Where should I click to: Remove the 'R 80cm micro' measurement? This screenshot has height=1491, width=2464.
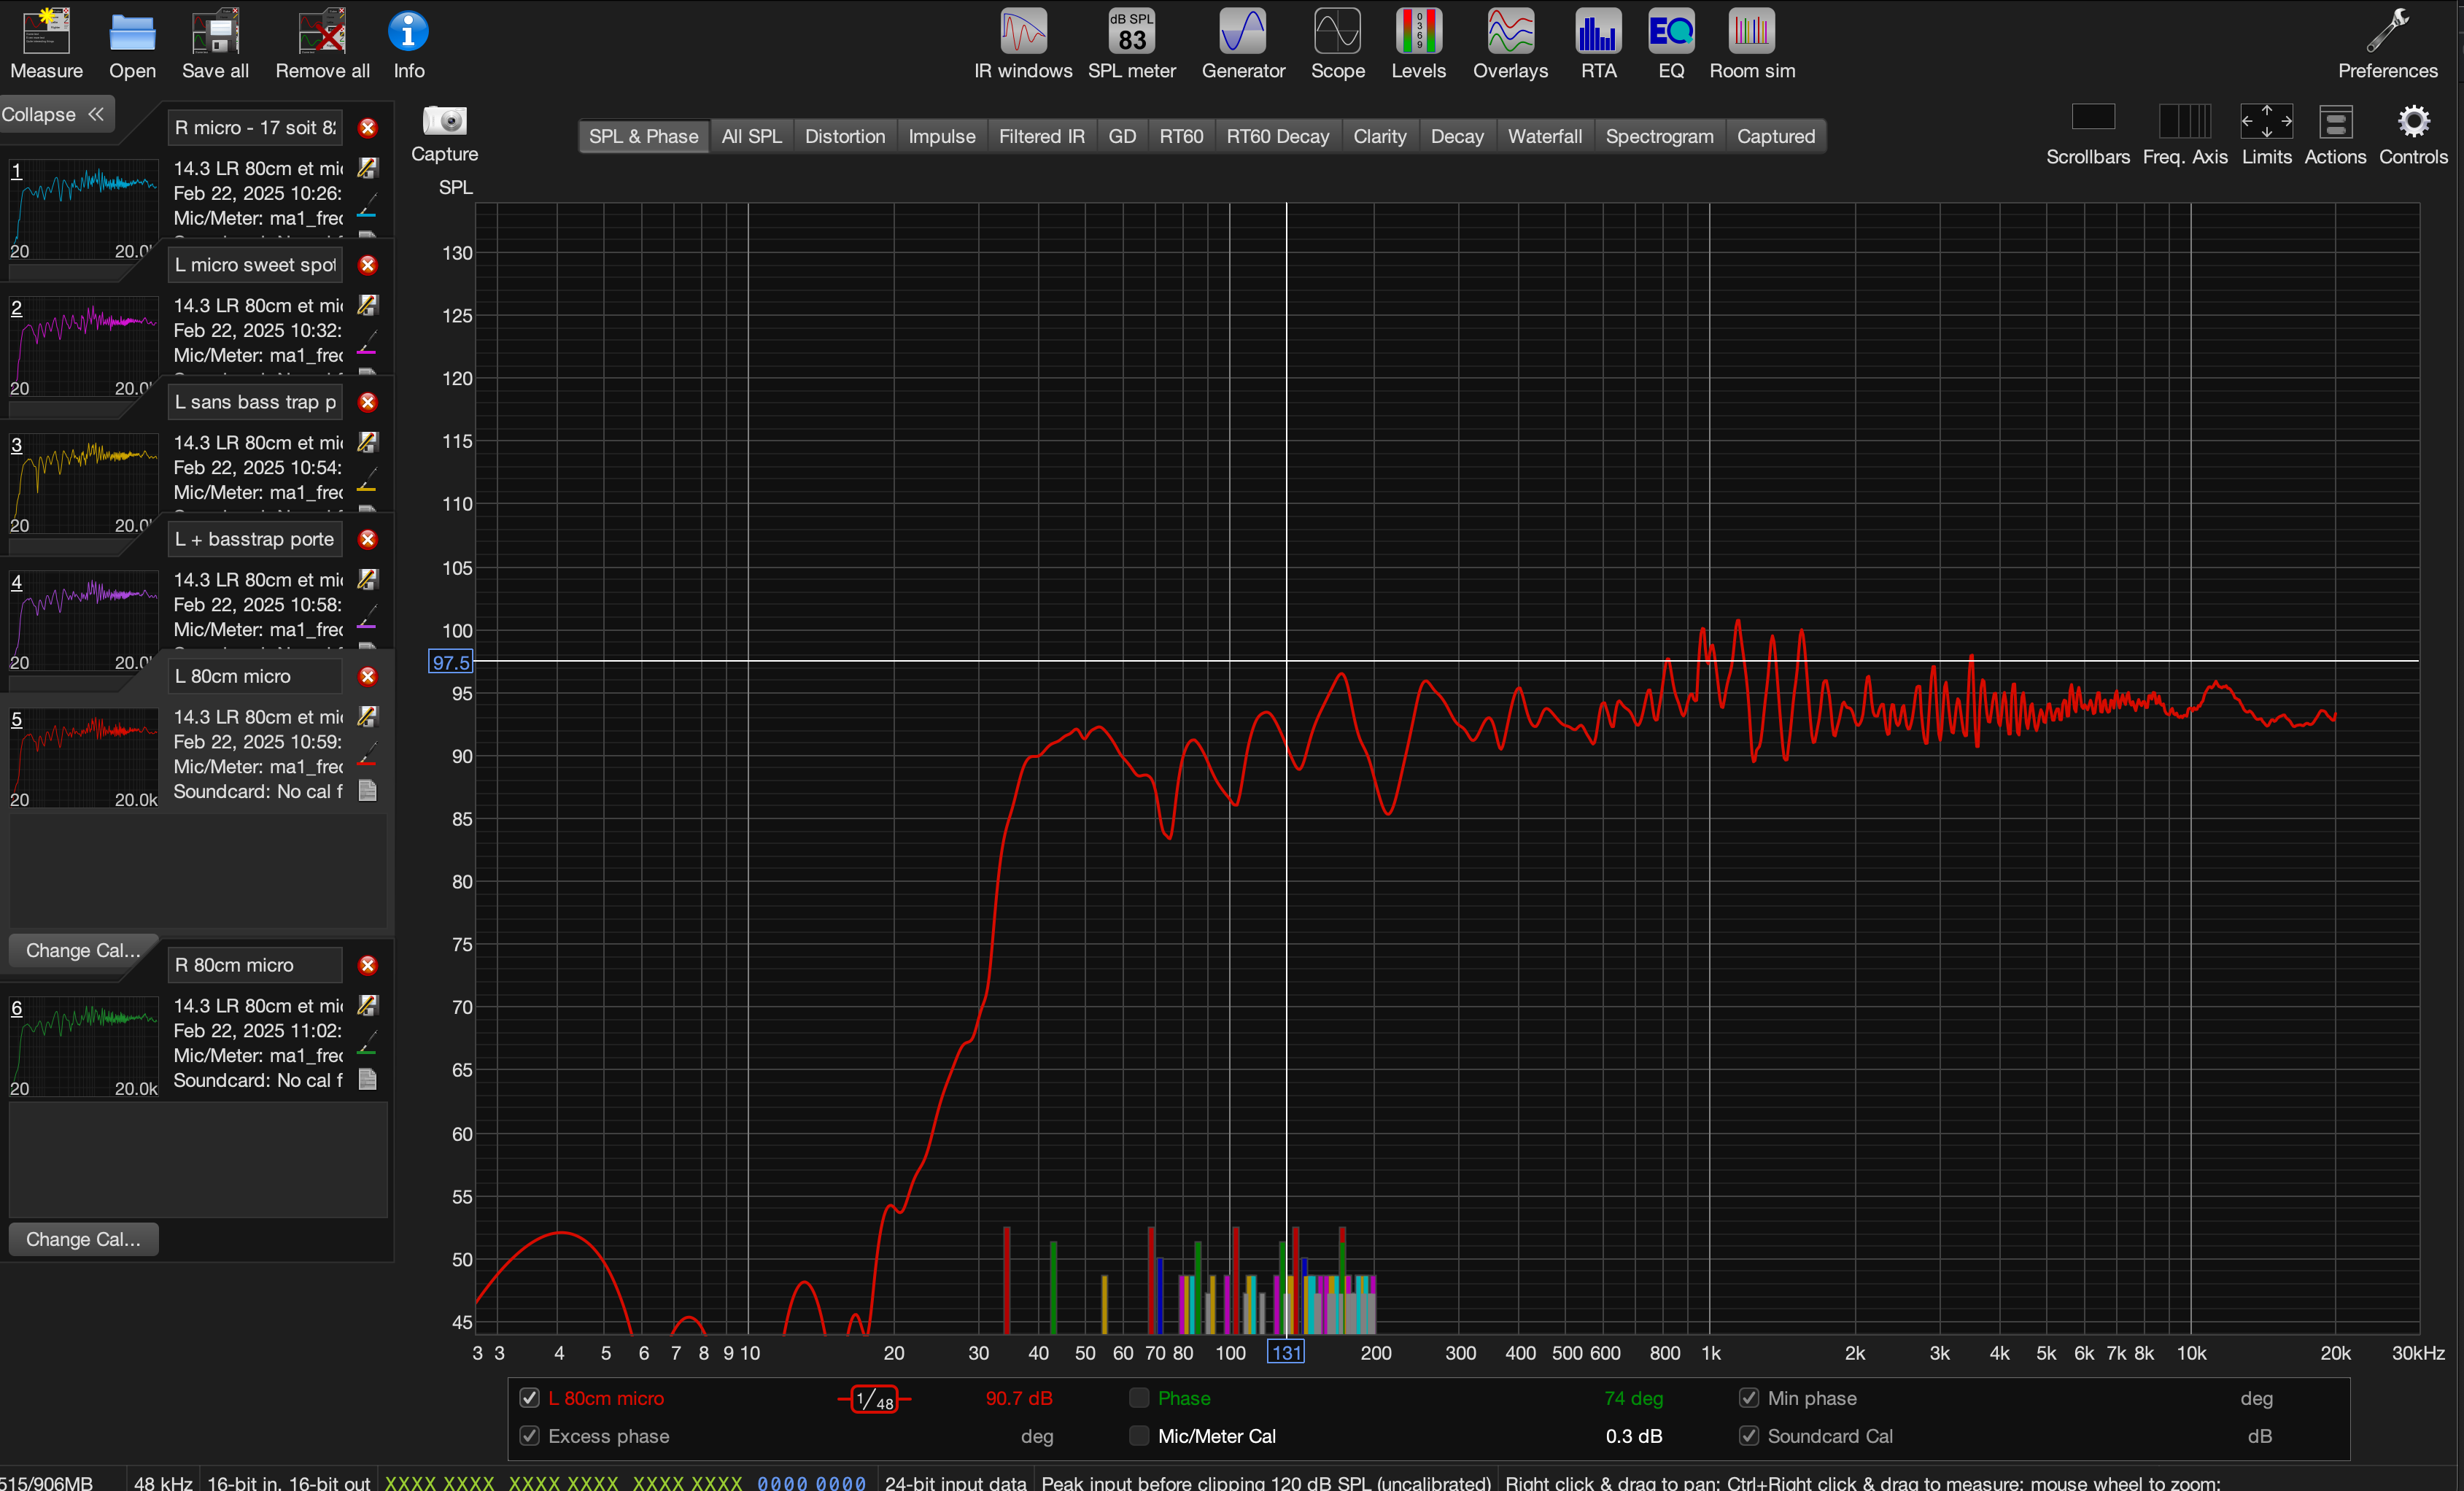coord(367,966)
